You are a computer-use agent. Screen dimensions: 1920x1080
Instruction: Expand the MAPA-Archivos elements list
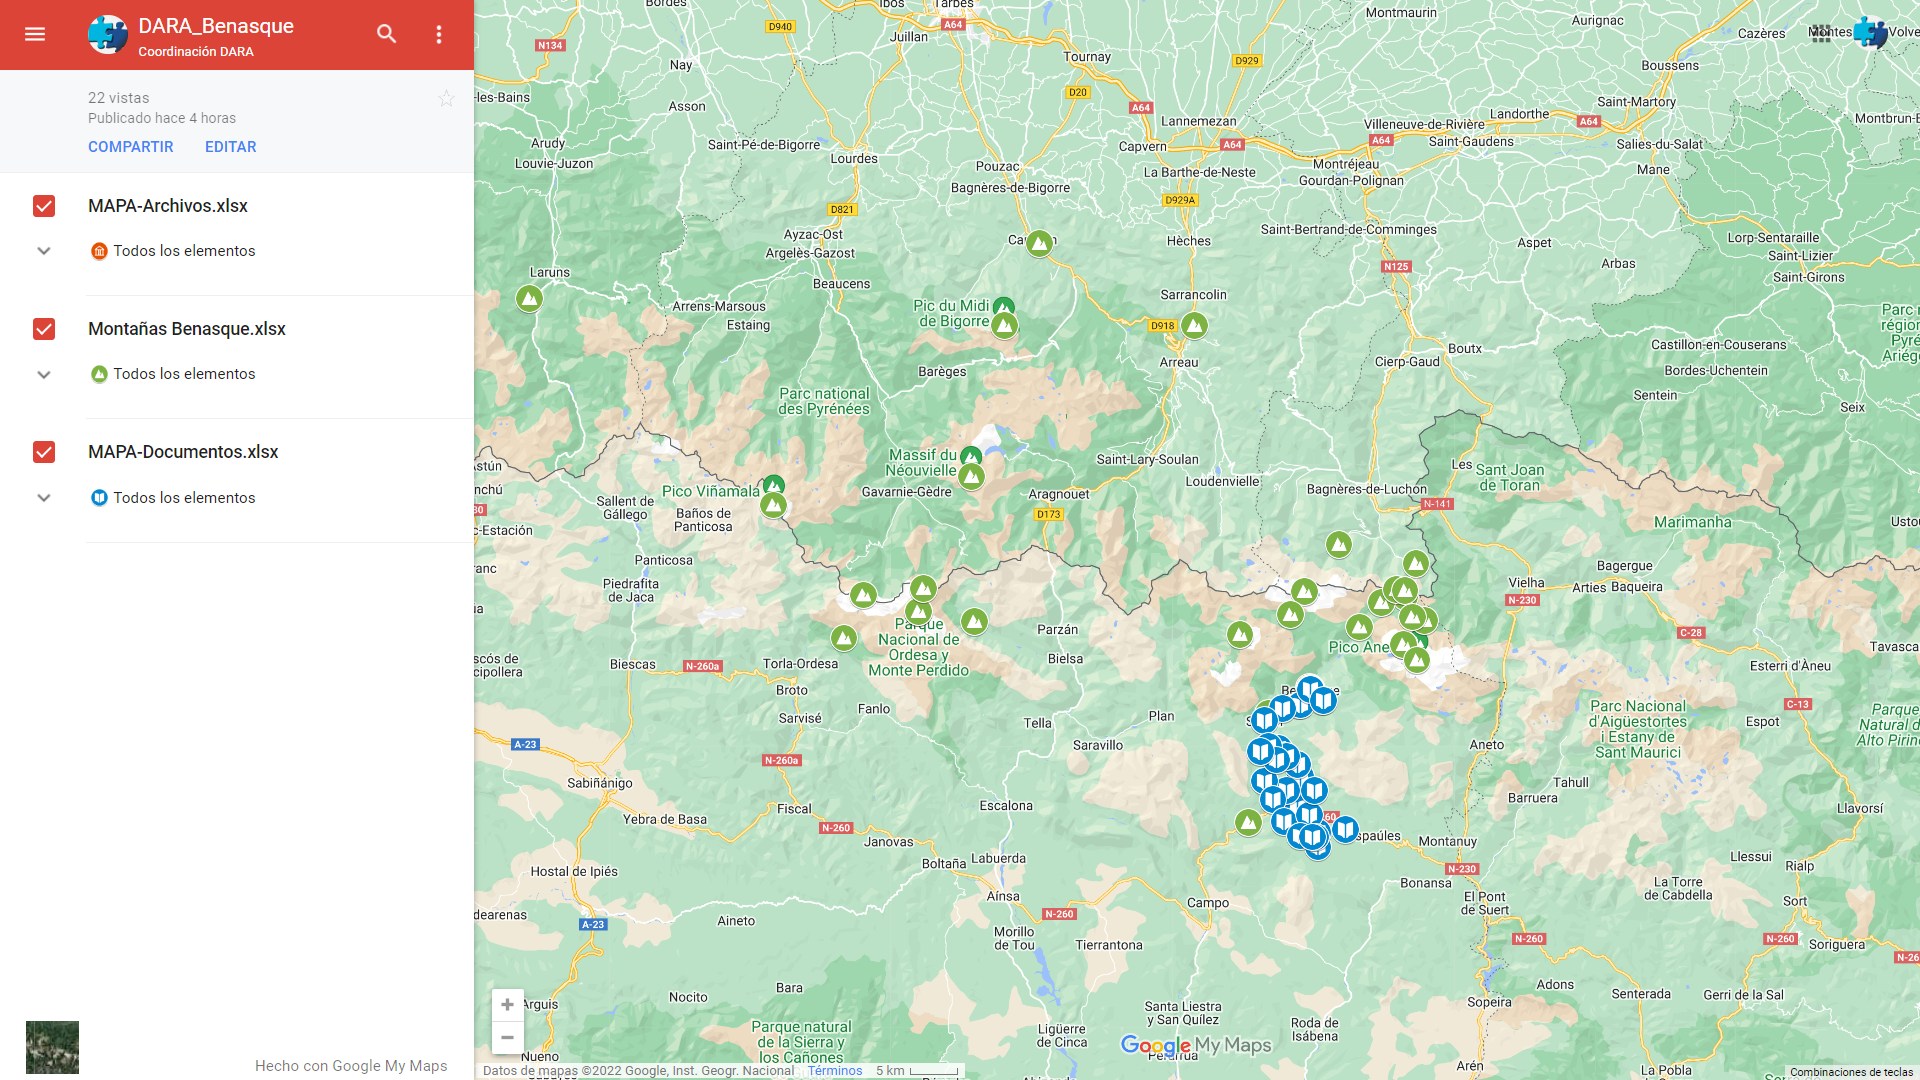coord(44,251)
